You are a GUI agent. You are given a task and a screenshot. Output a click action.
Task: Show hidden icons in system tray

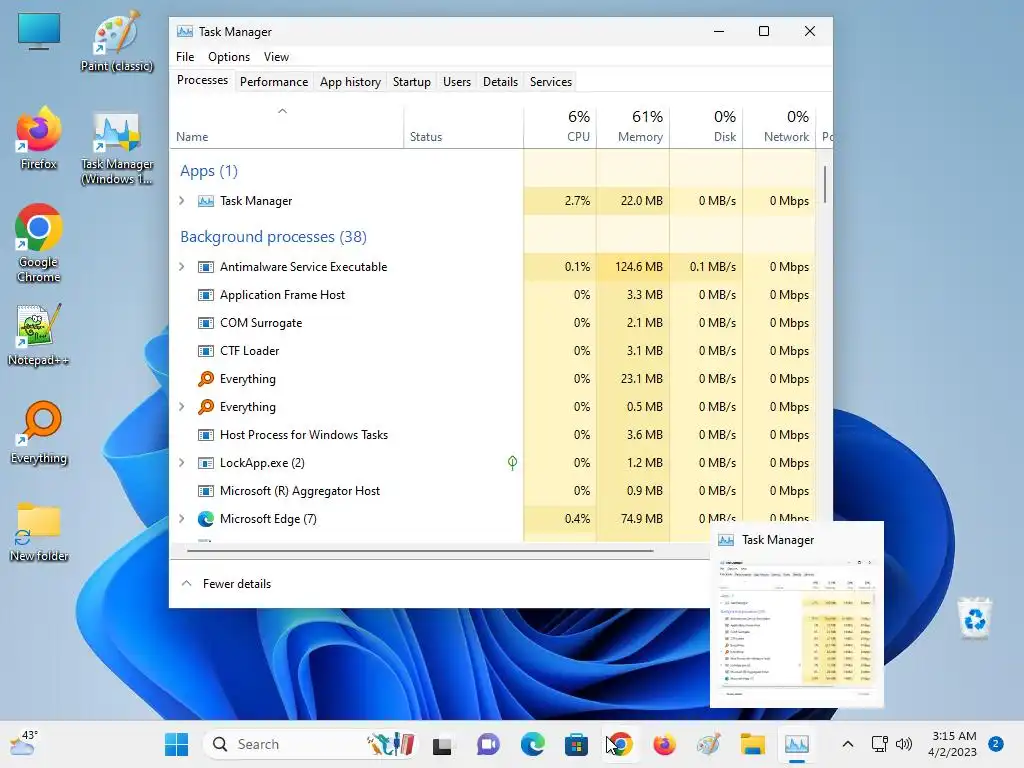click(x=848, y=744)
